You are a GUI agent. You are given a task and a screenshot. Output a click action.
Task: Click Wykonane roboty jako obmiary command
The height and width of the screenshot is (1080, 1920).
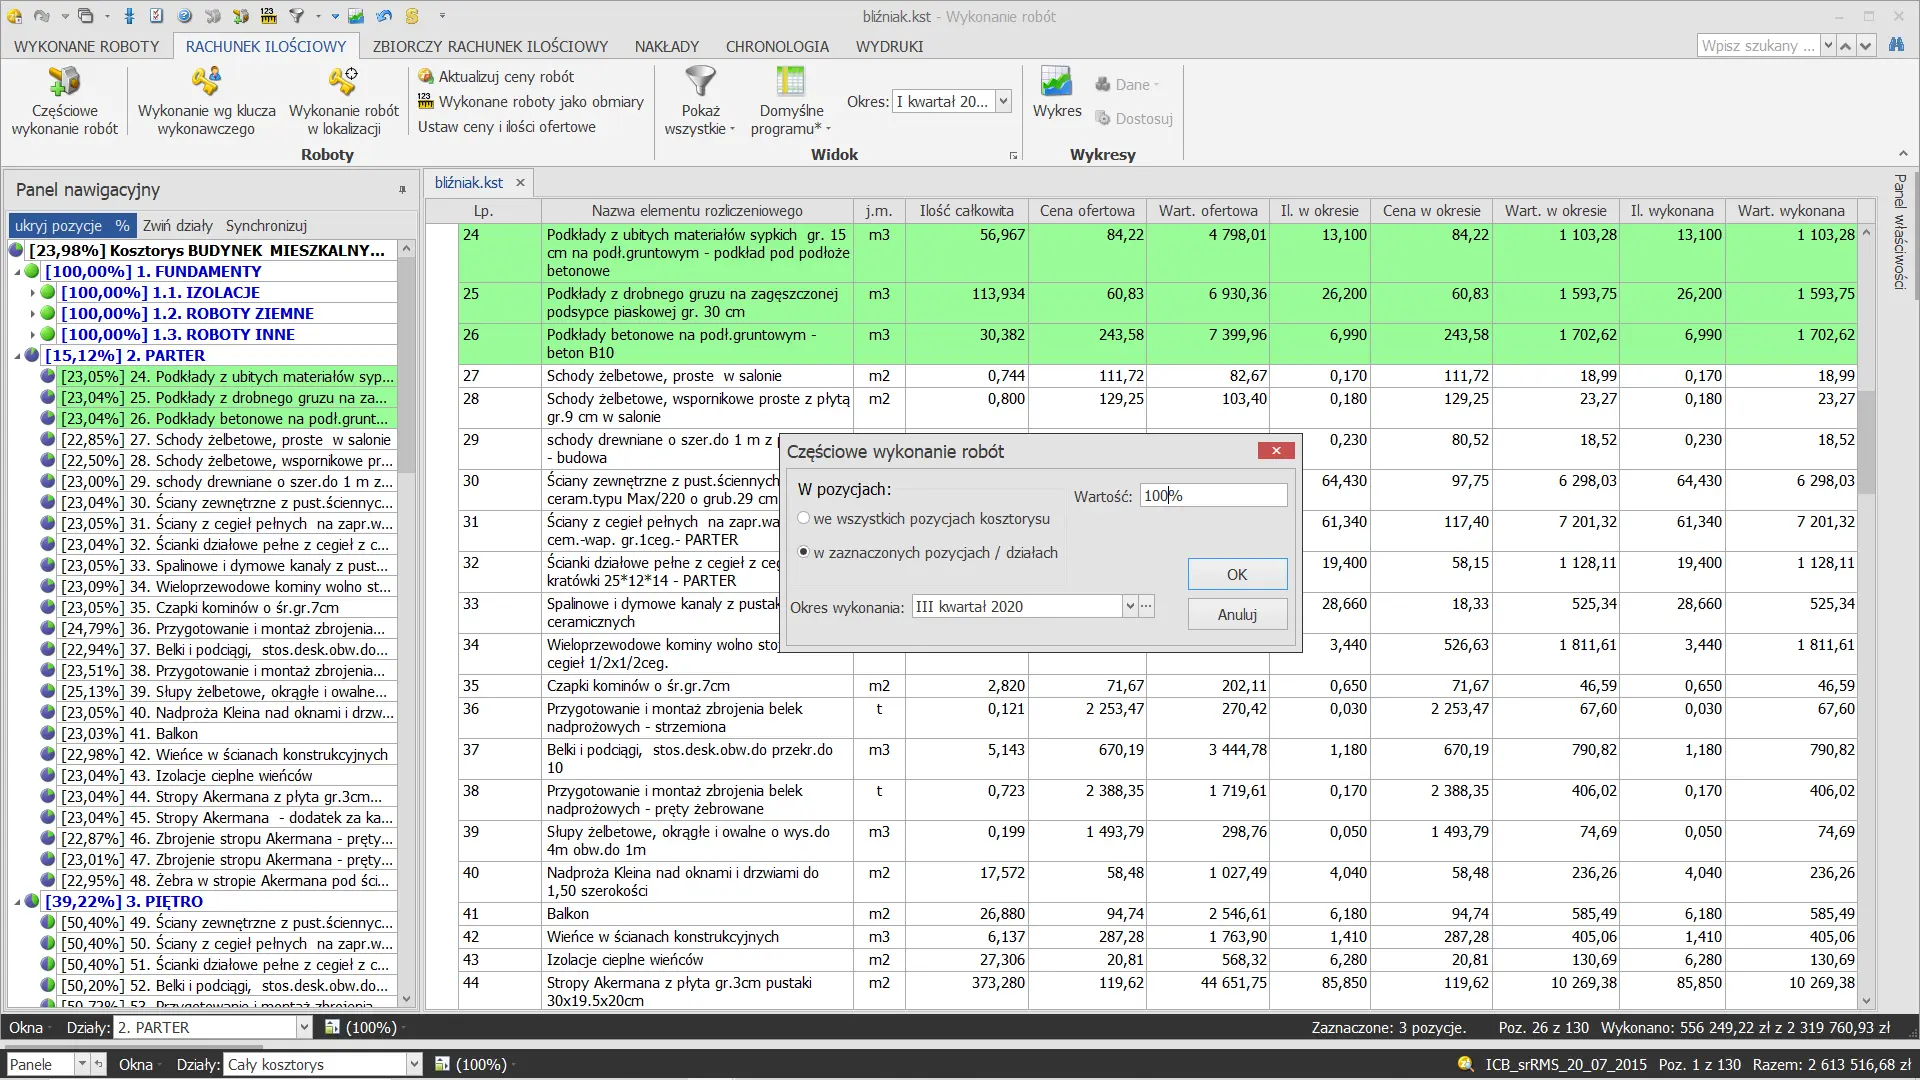tap(530, 101)
